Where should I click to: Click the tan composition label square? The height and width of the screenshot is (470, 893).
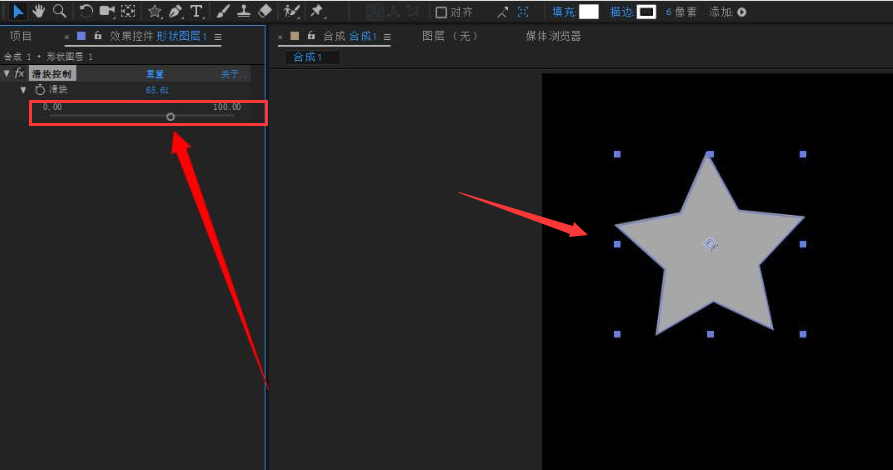294,36
